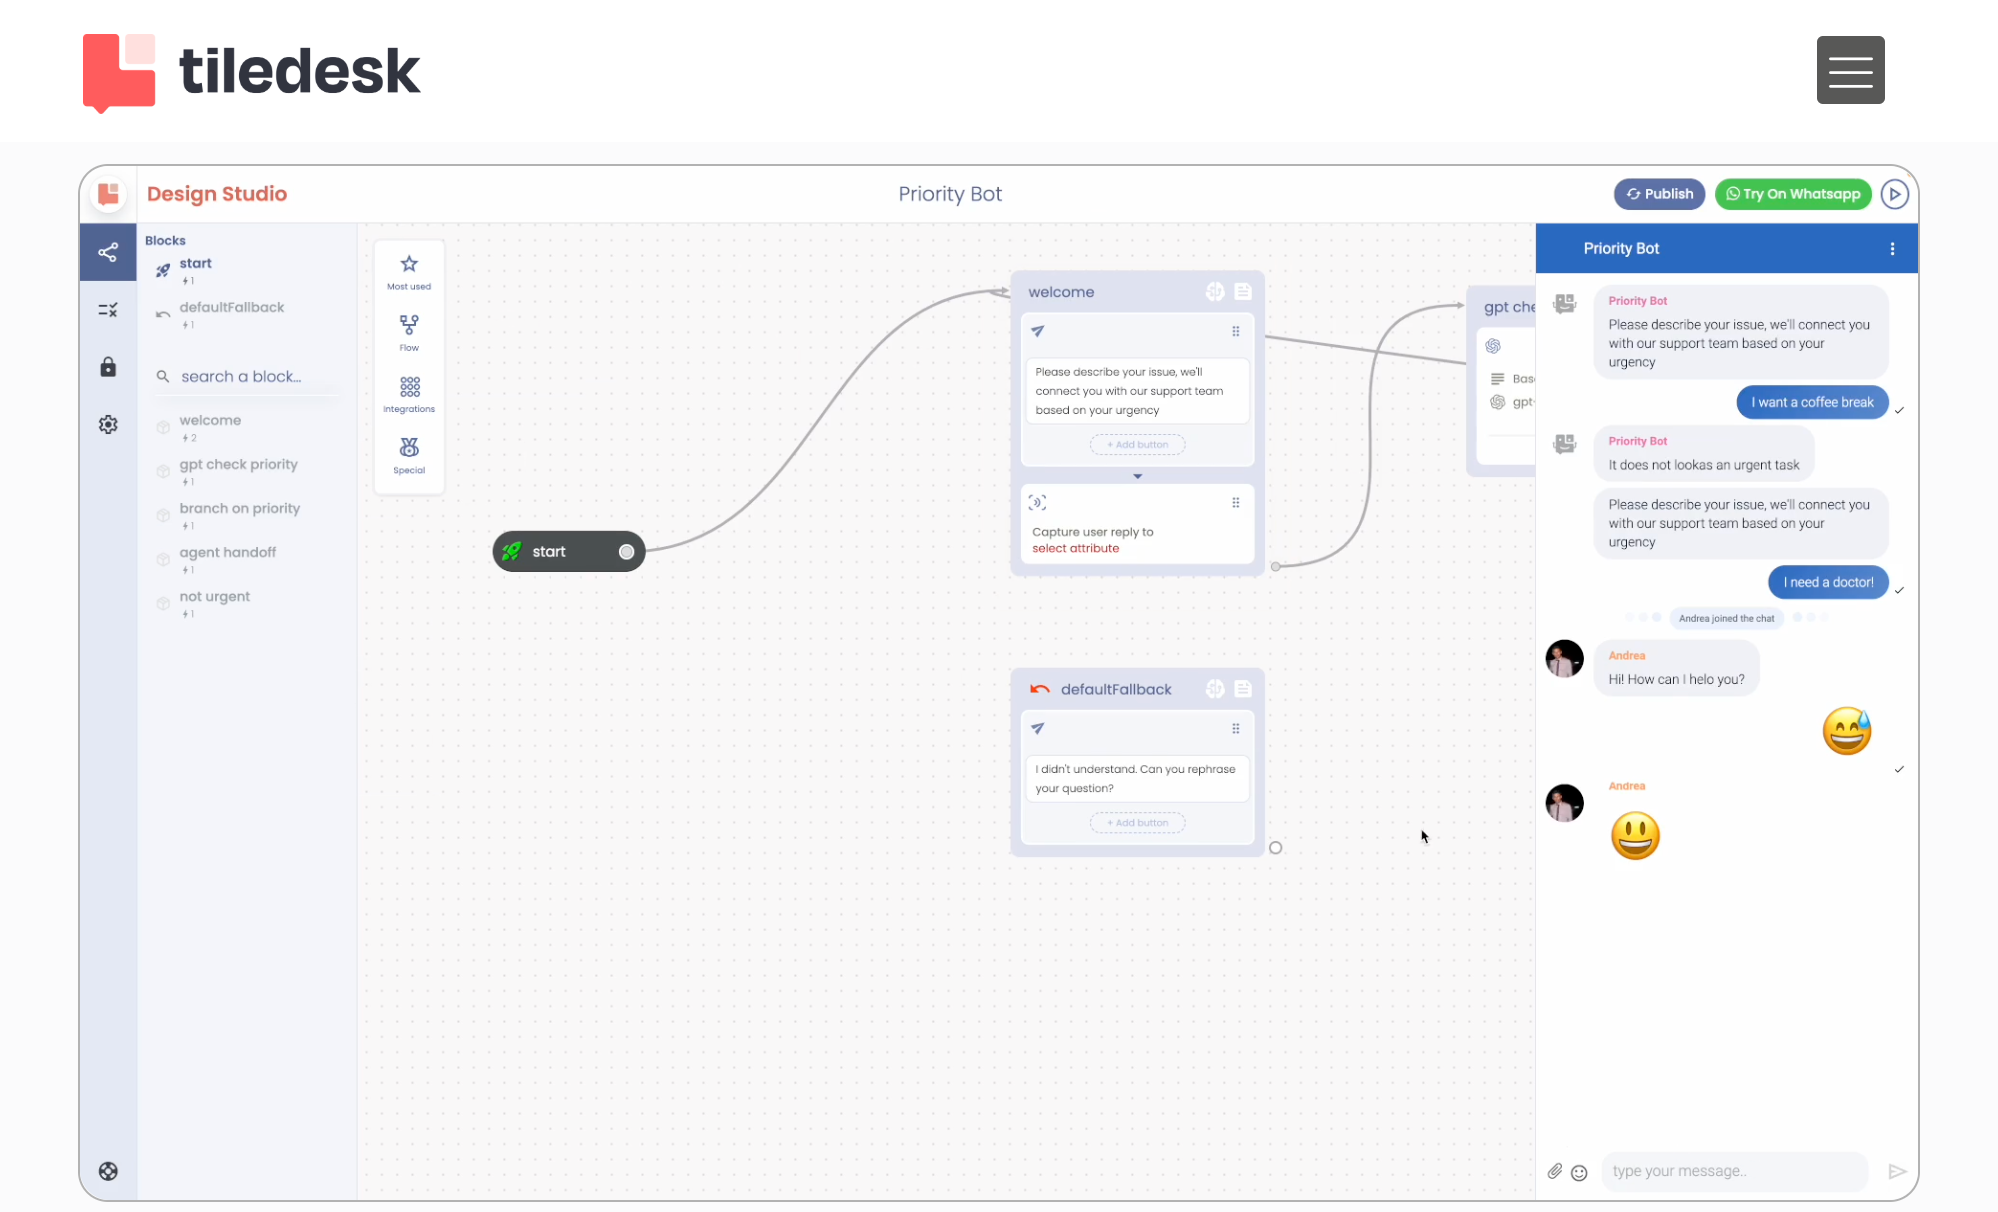Click the defaultFallback message text
This screenshot has height=1212, width=1998.
tap(1138, 779)
